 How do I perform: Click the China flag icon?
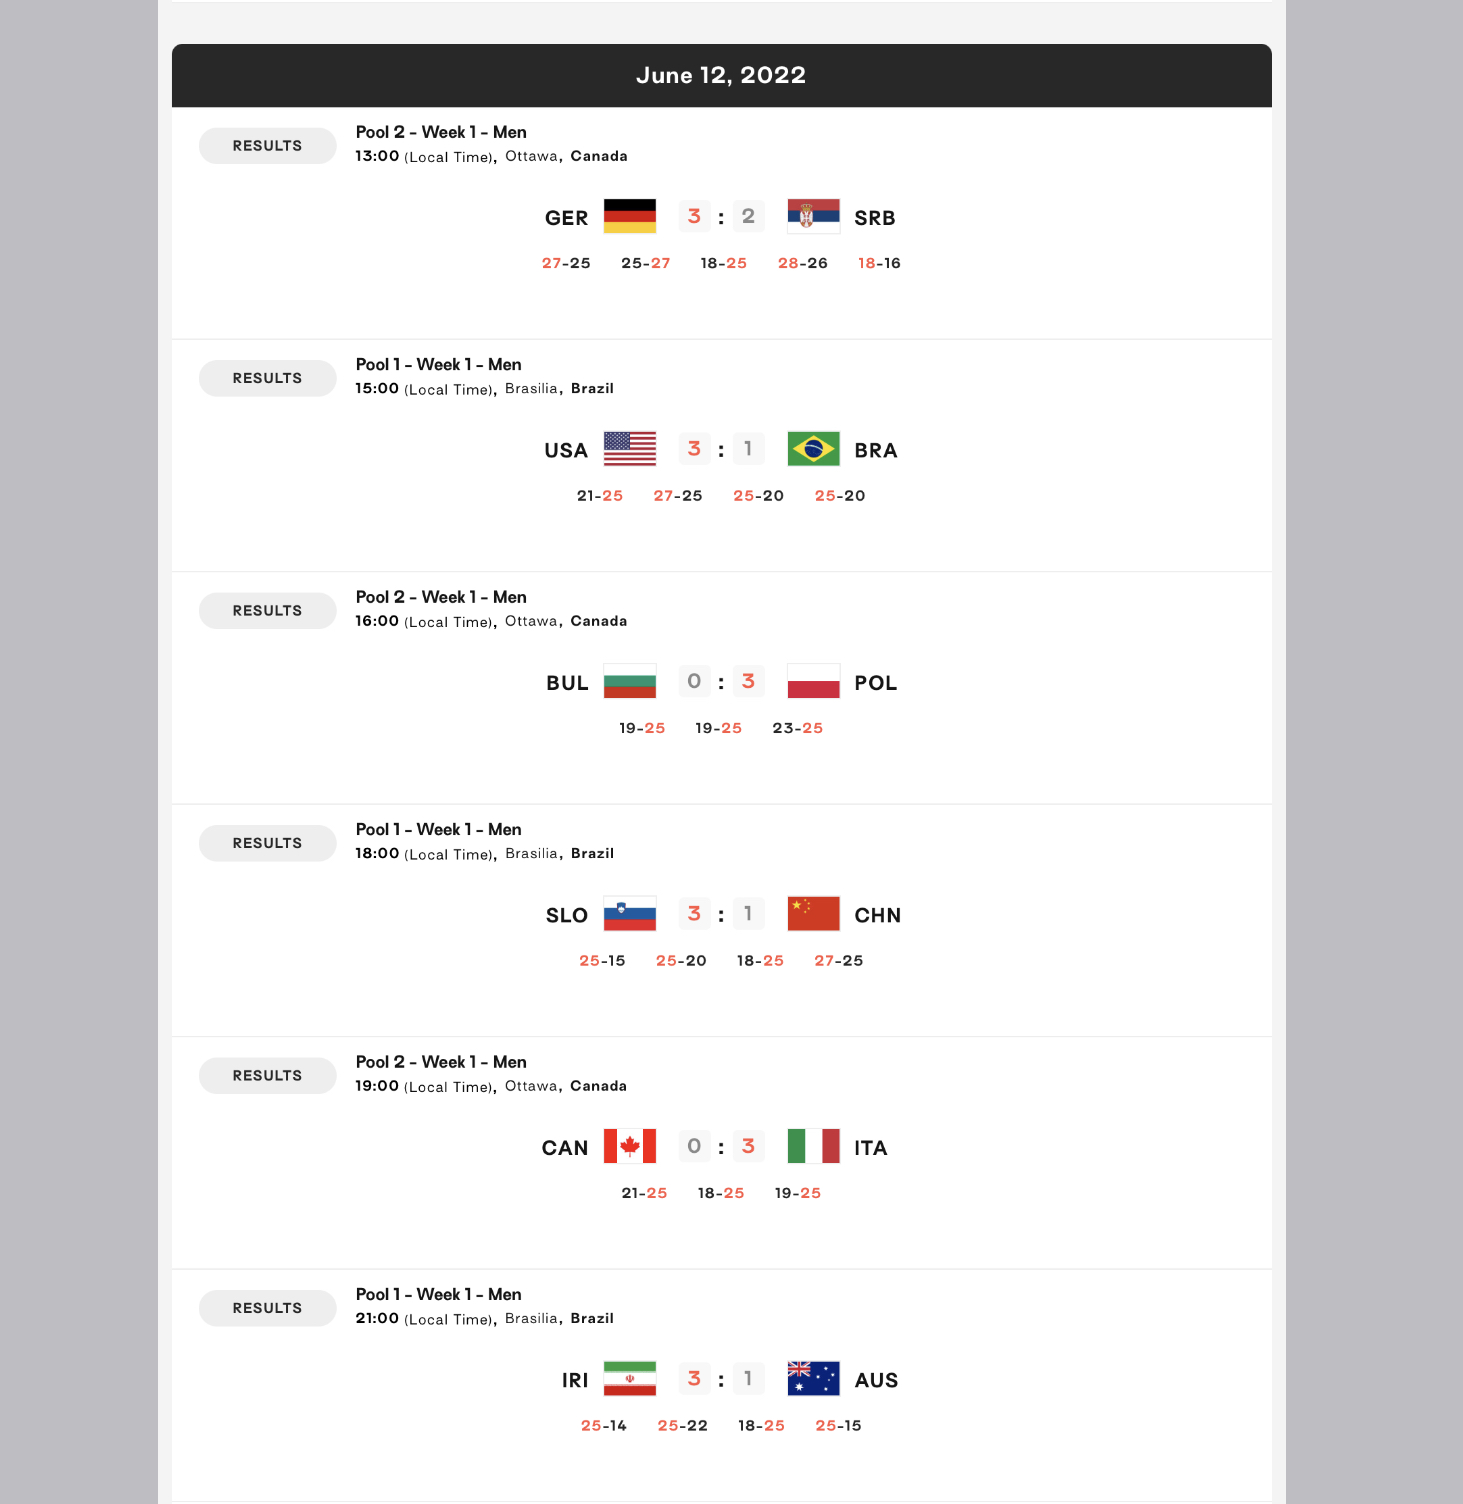click(813, 914)
